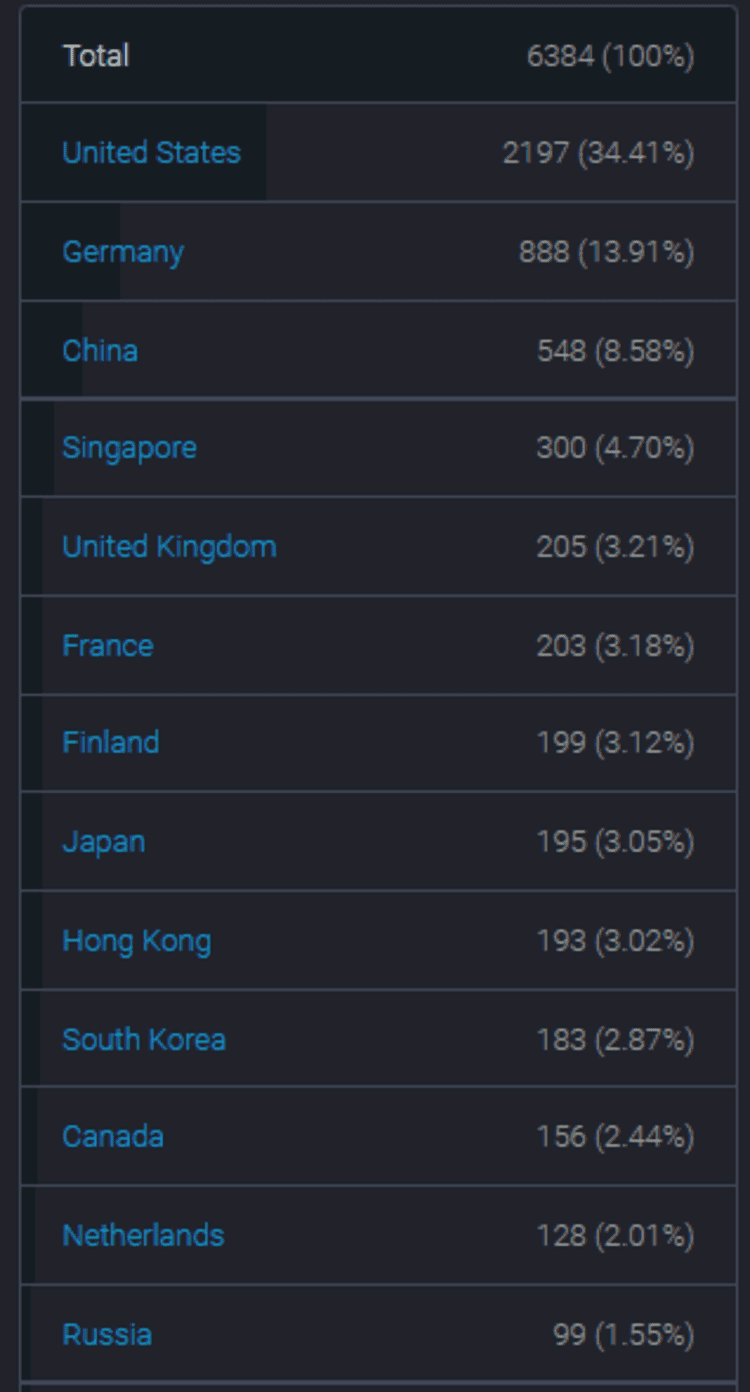
Task: Follow the Canada link
Action: pos(113,1137)
